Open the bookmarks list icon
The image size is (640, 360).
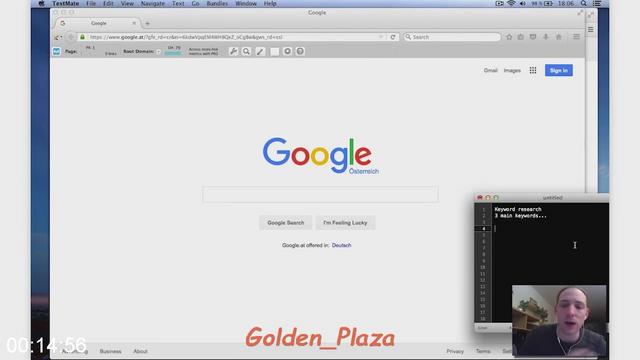coord(521,37)
